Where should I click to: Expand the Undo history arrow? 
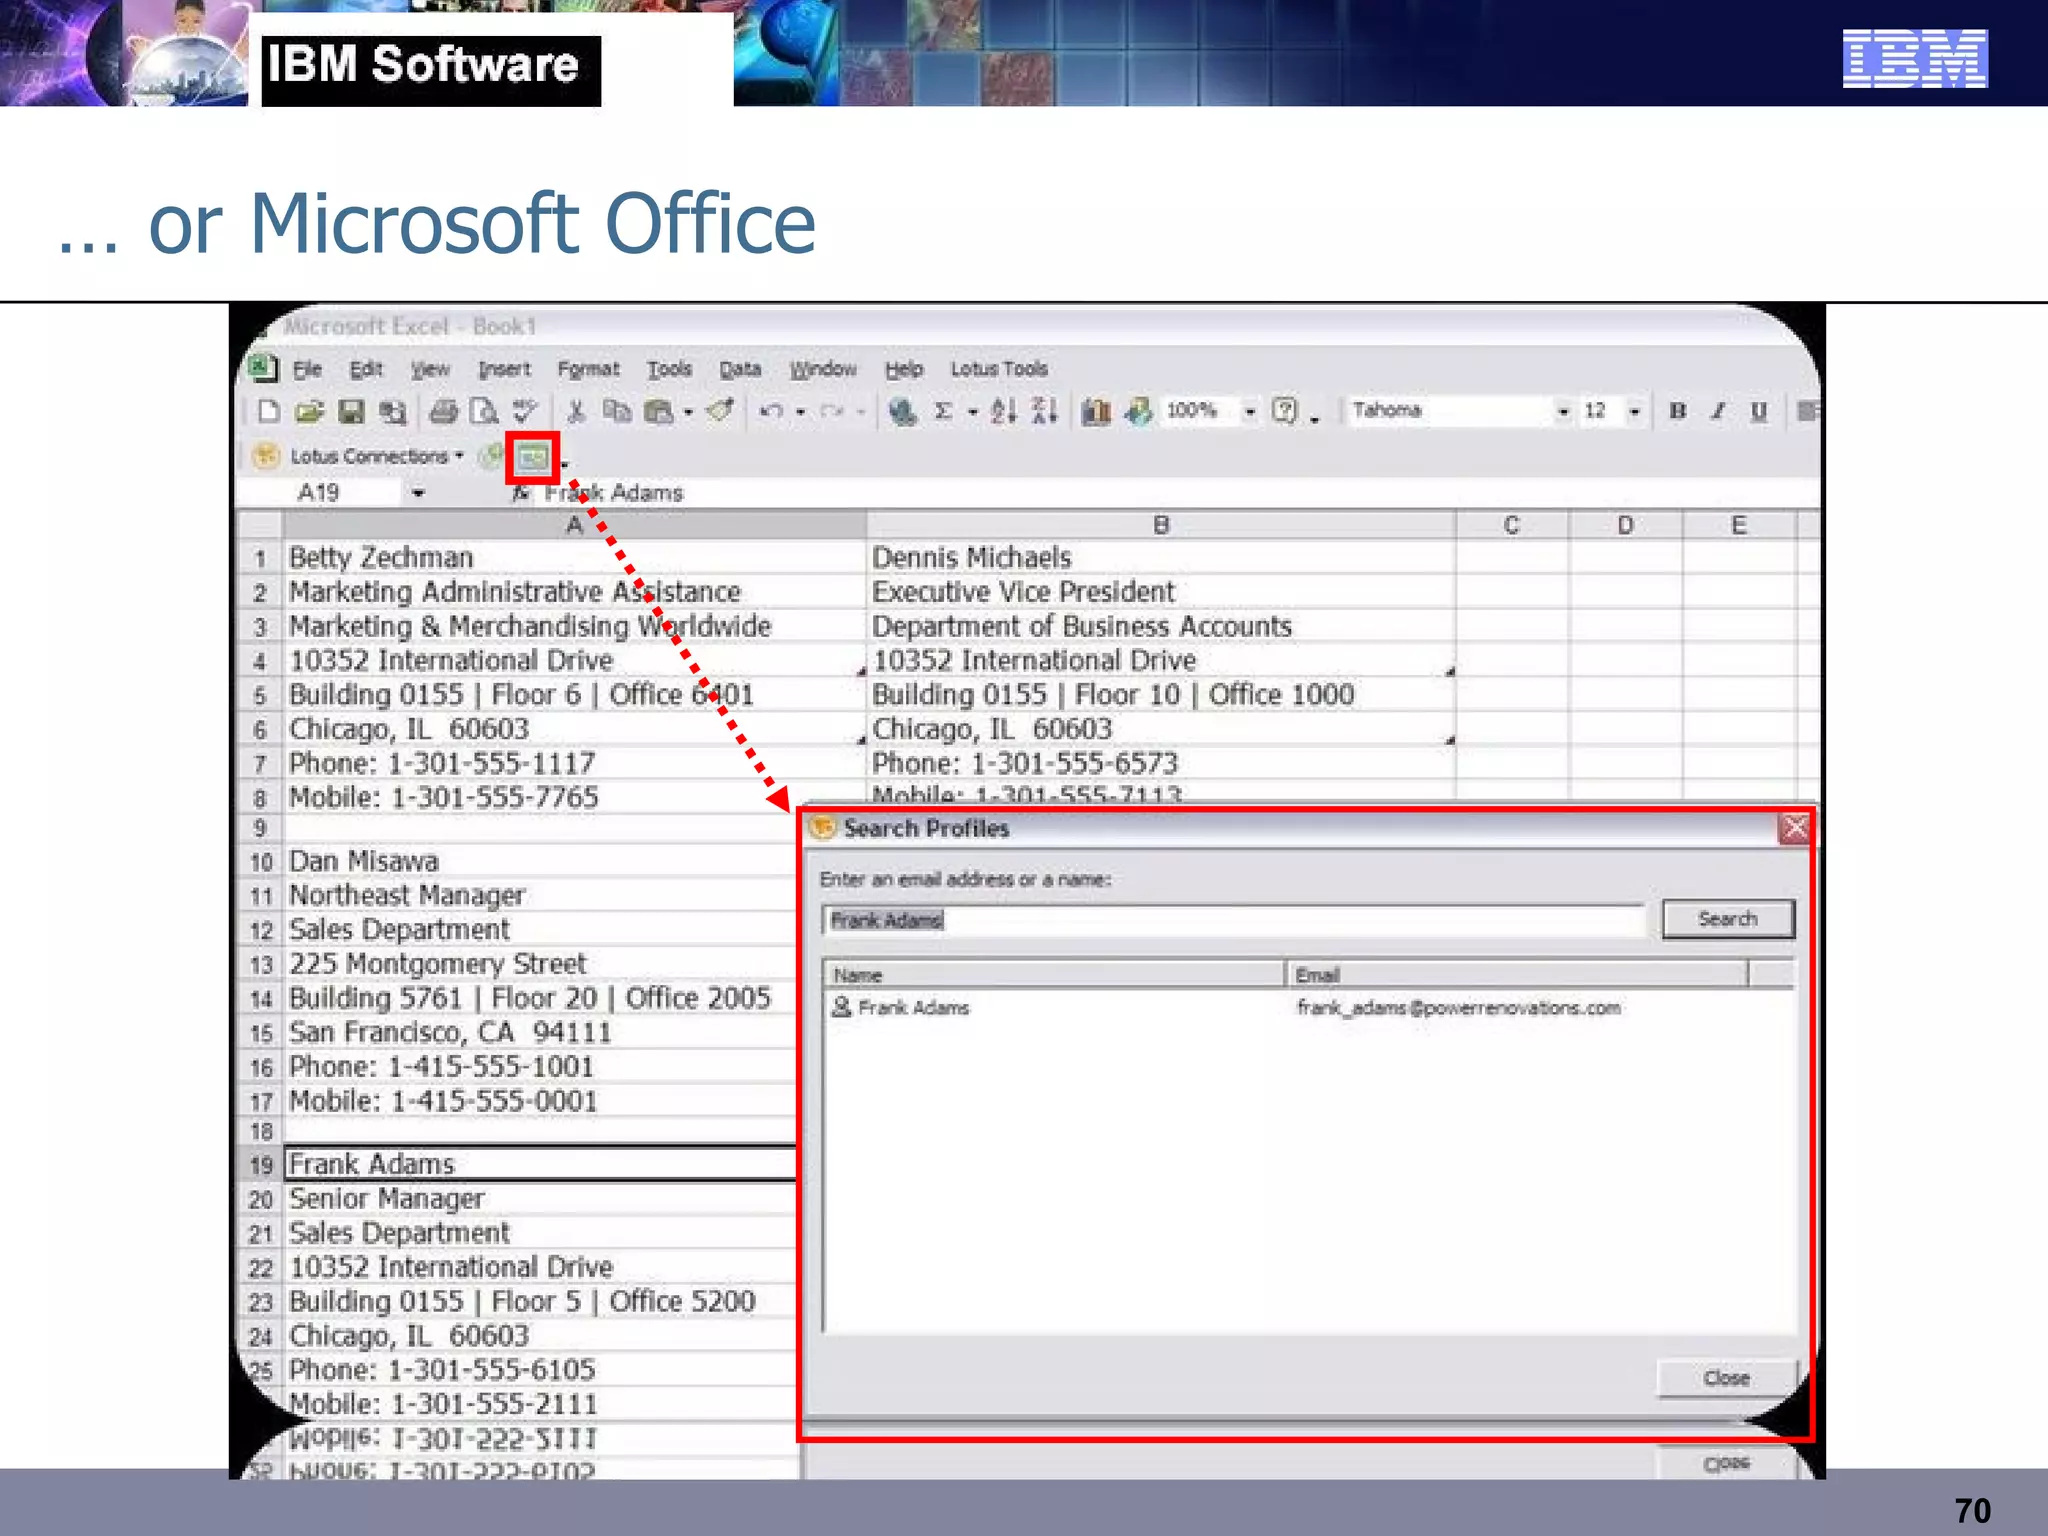[x=800, y=412]
